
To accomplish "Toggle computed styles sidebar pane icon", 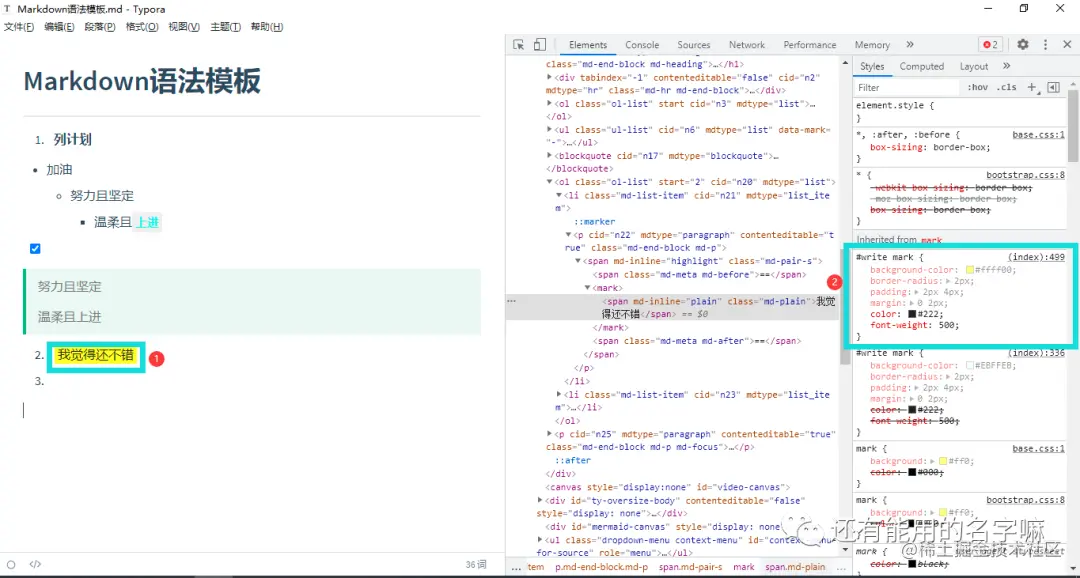I will tap(1053, 87).
